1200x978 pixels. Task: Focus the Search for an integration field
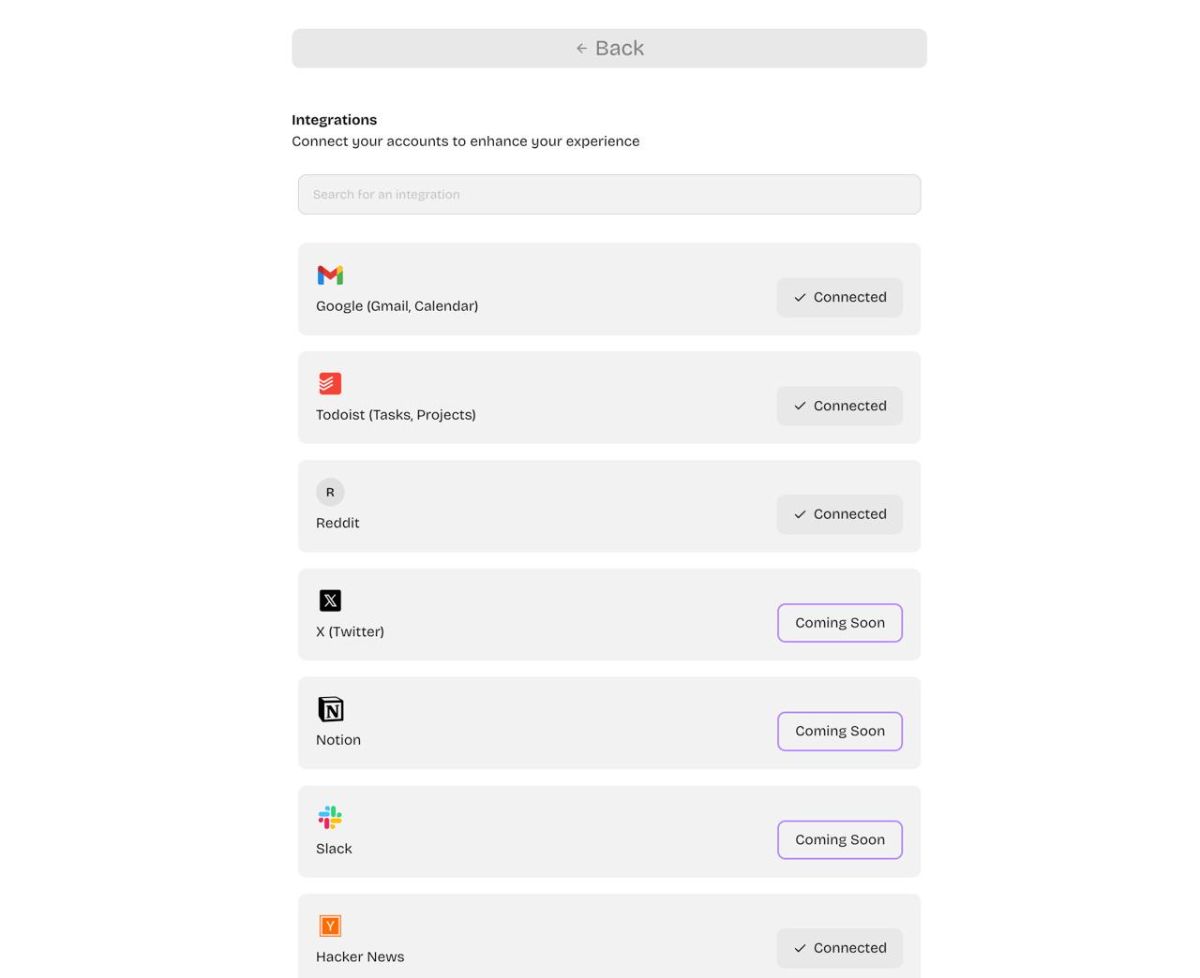pyautogui.click(x=609, y=194)
